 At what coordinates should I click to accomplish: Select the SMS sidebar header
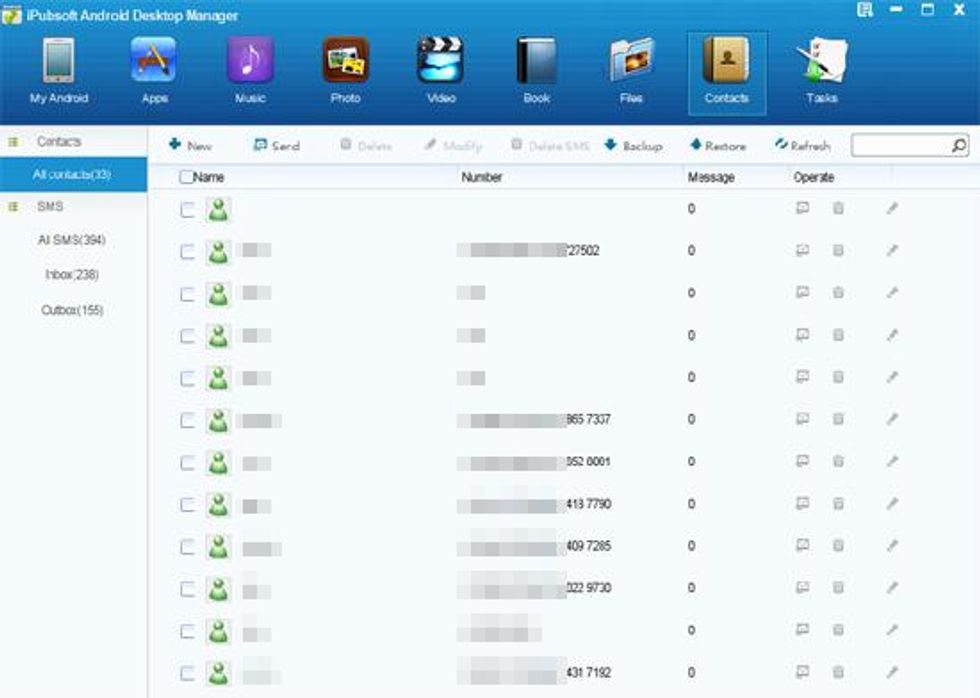[50, 206]
